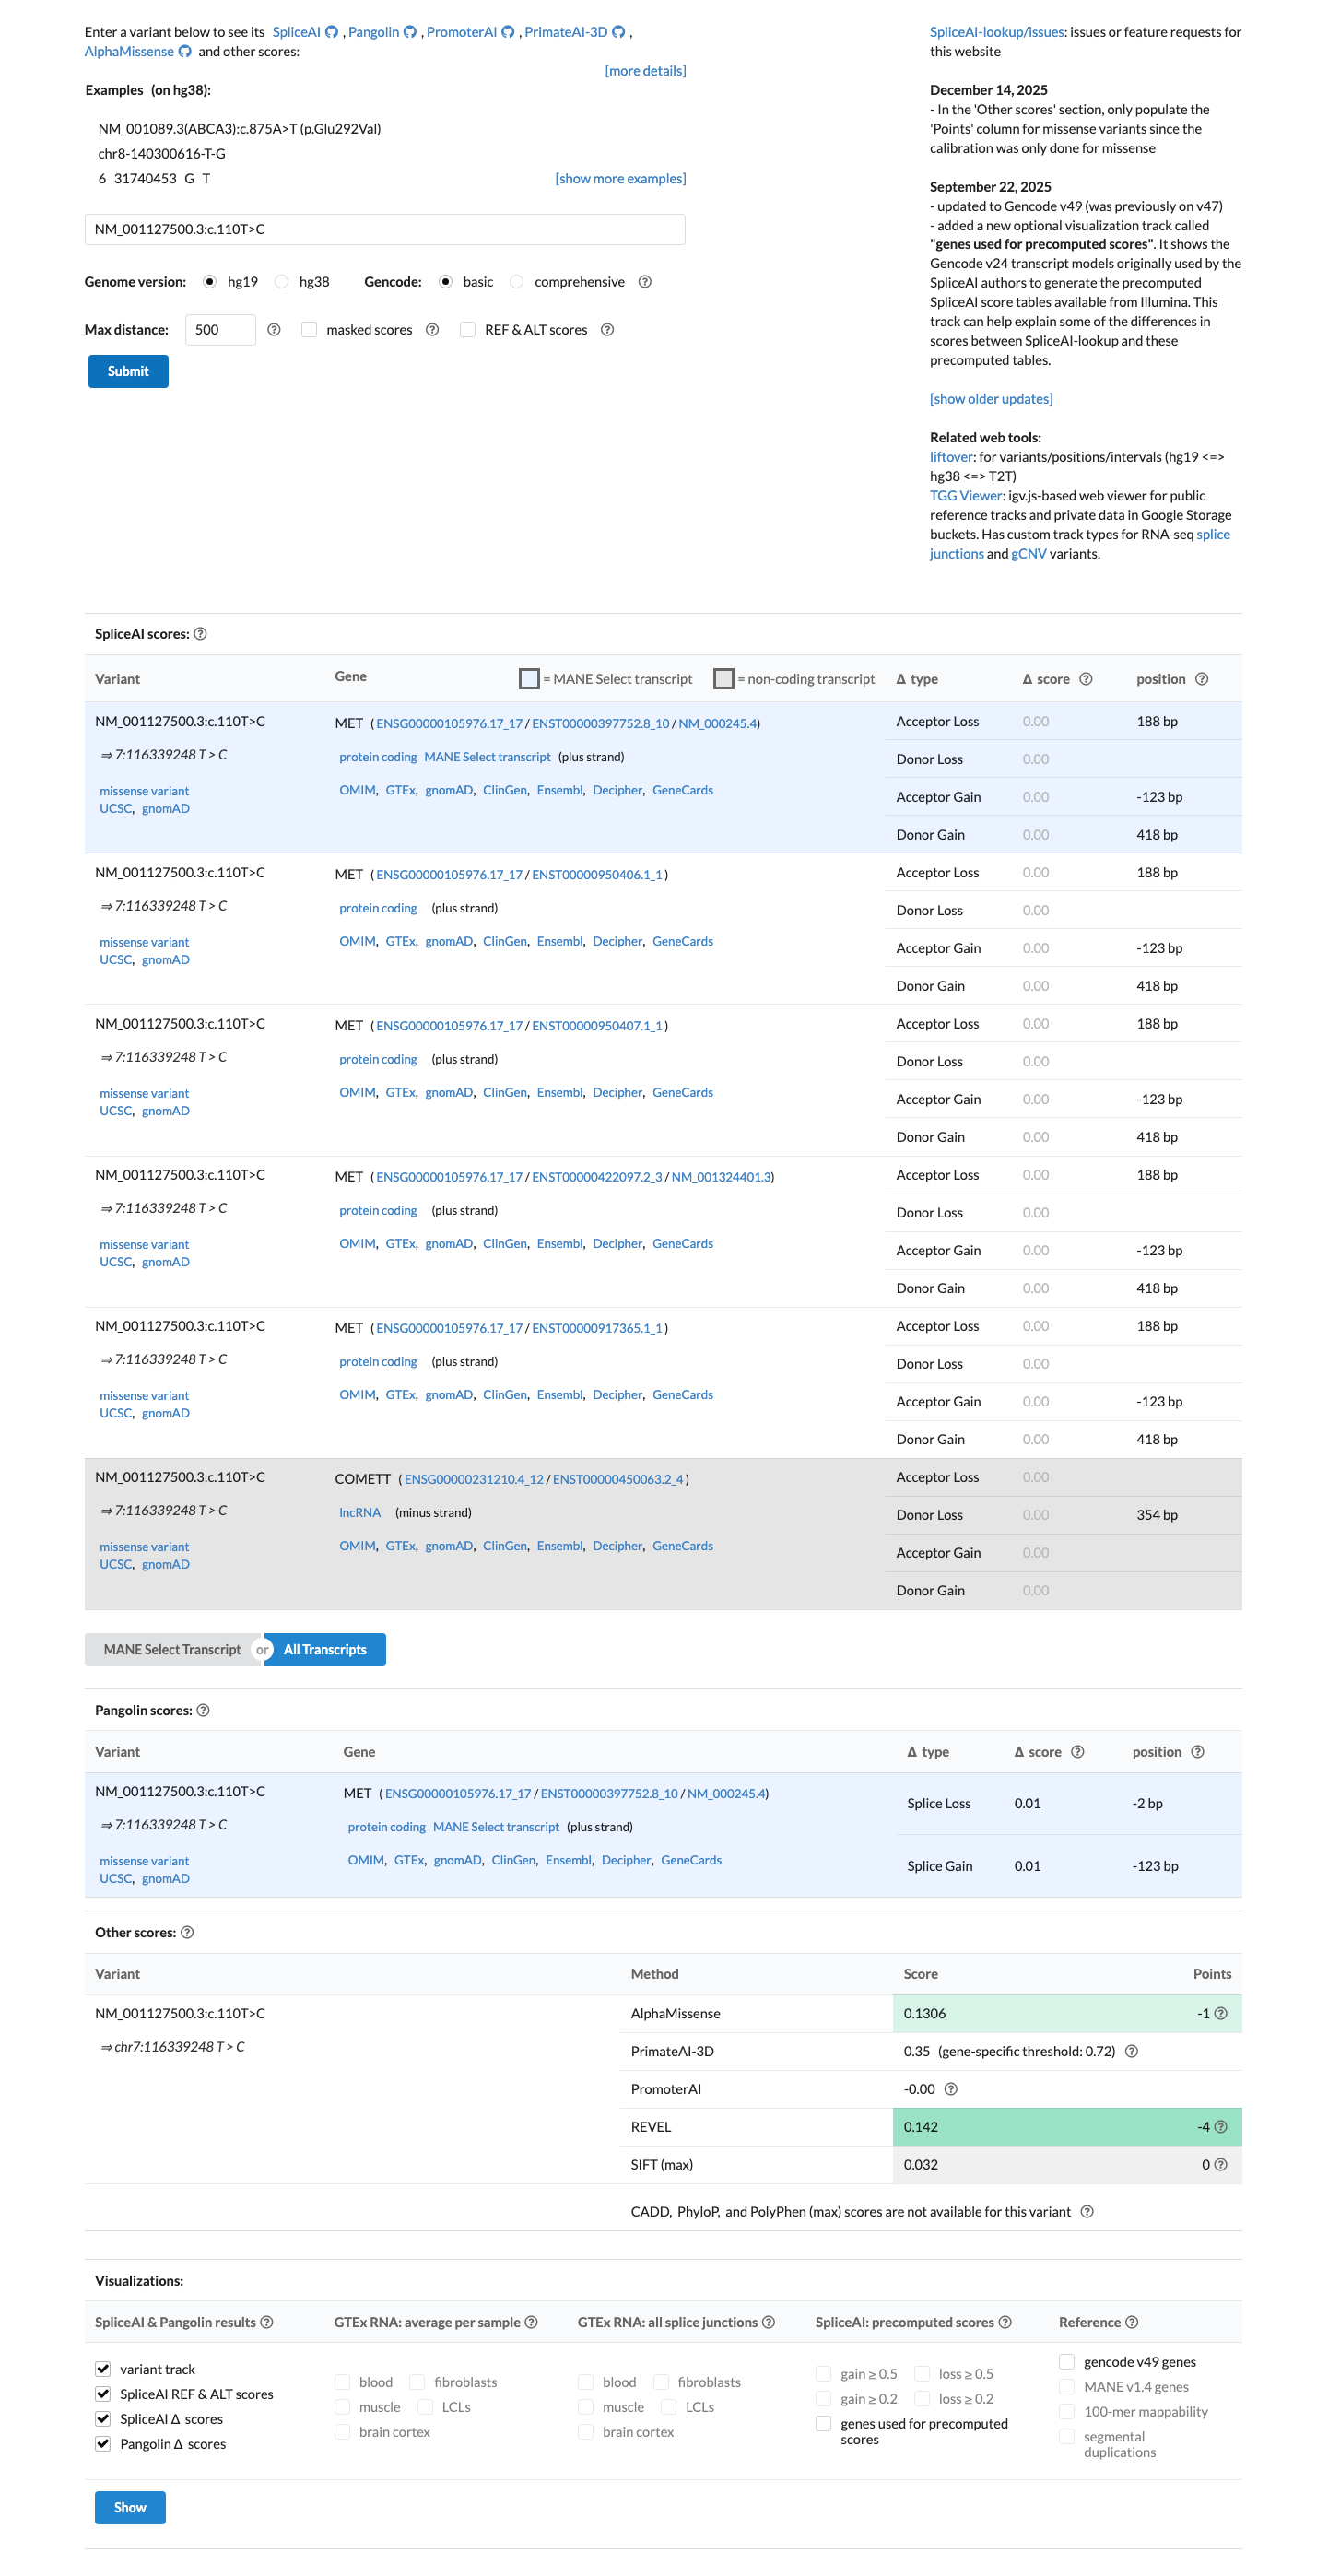Switch to MANE Select Transcript view
Image resolution: width=1340 pixels, height=2576 pixels.
click(172, 1650)
